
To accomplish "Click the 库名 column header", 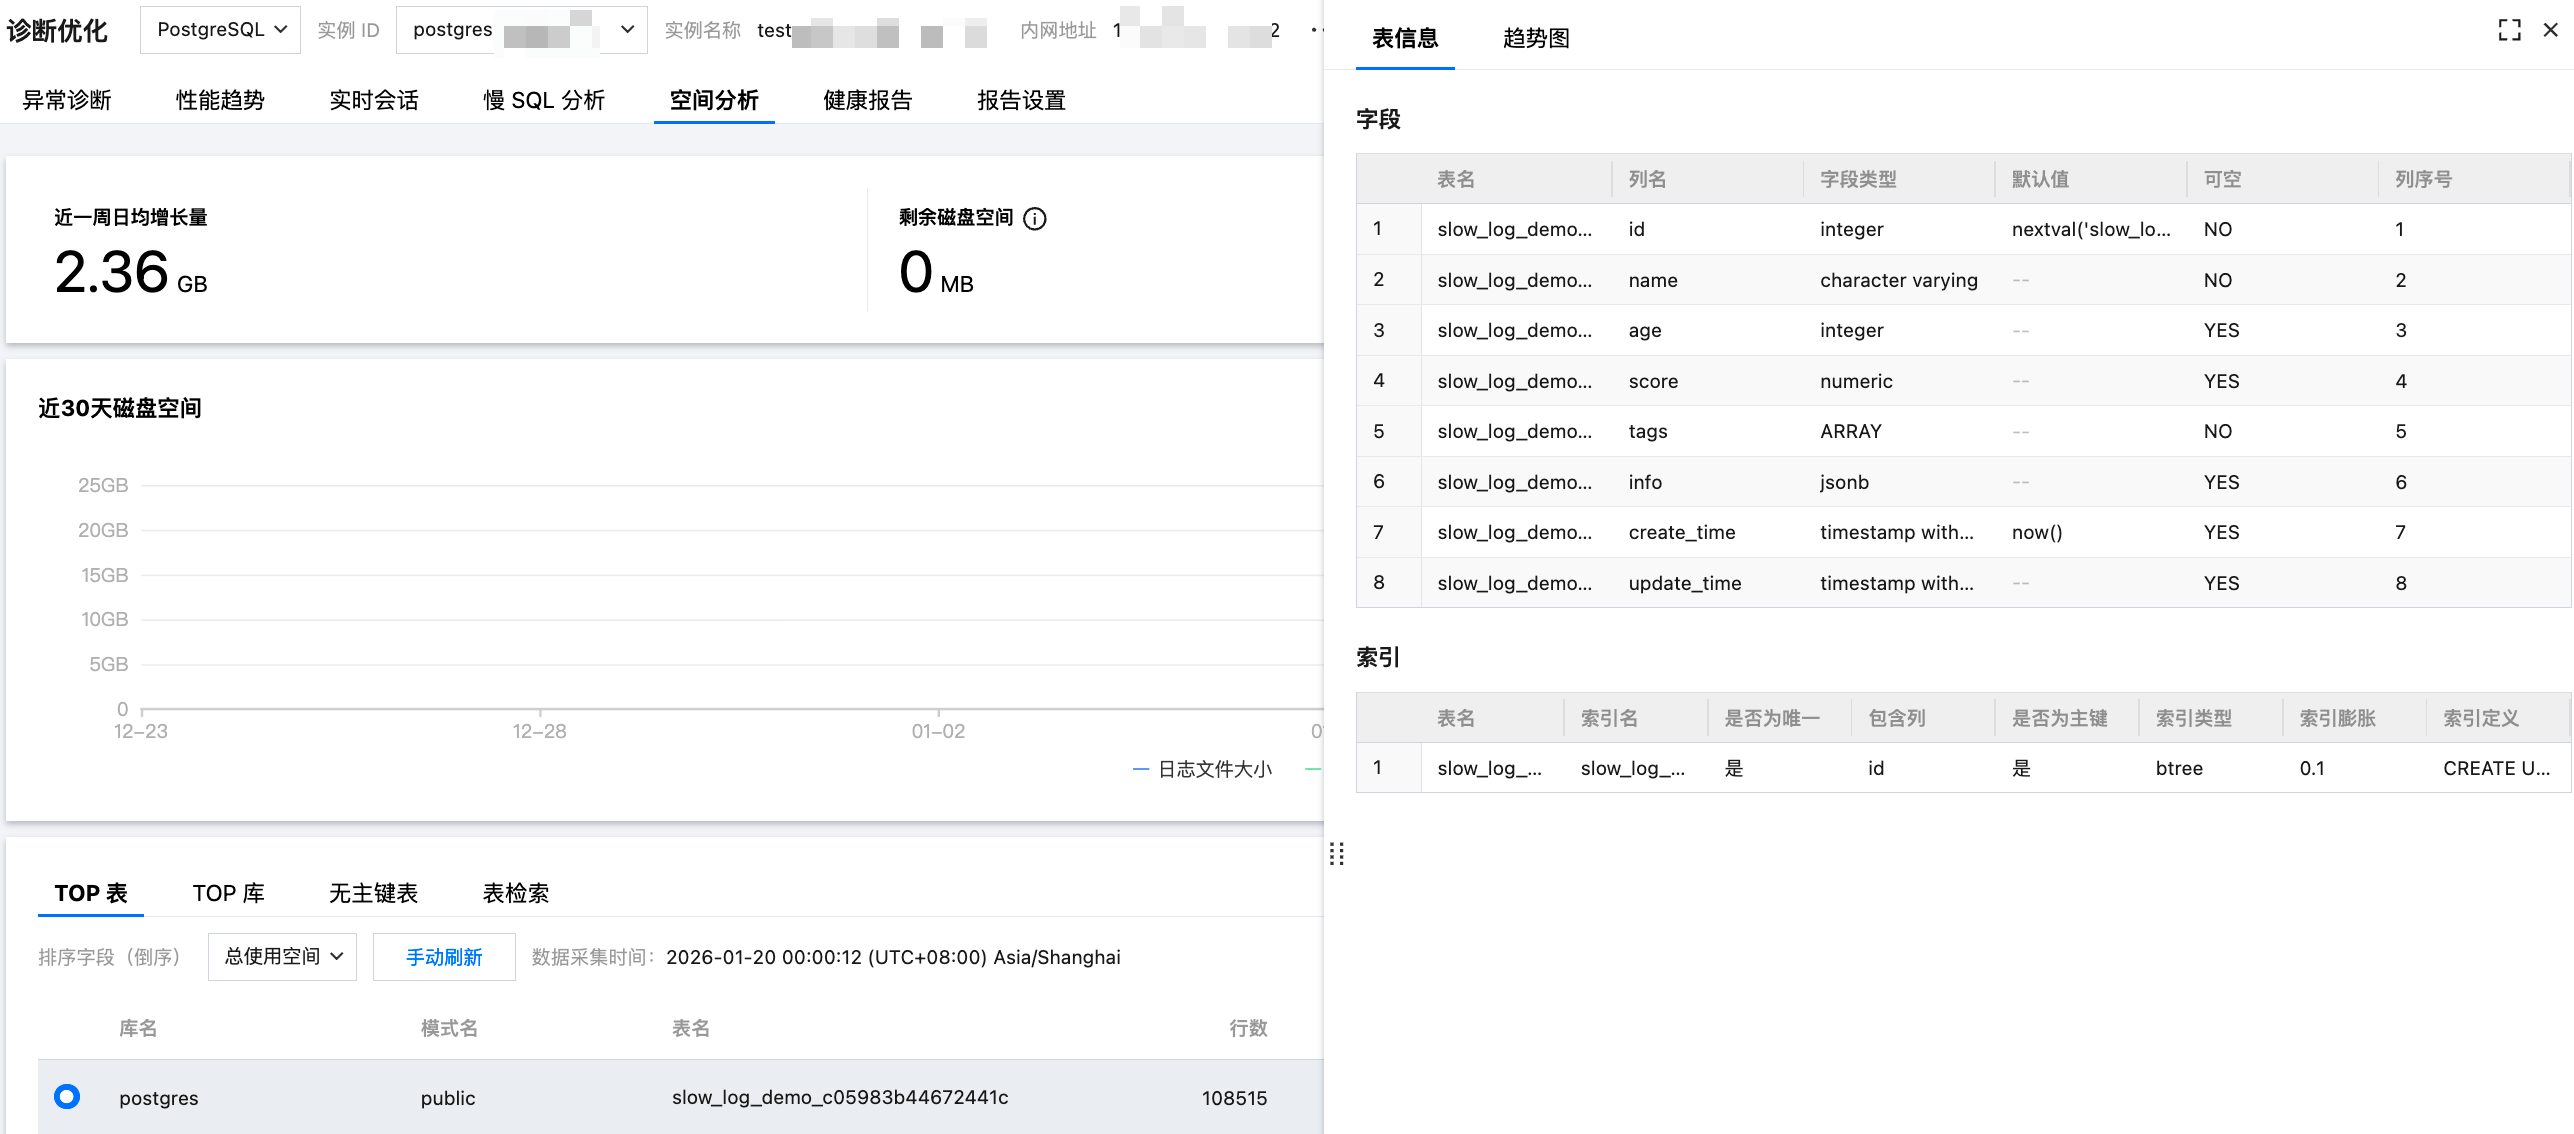I will click(x=138, y=1028).
